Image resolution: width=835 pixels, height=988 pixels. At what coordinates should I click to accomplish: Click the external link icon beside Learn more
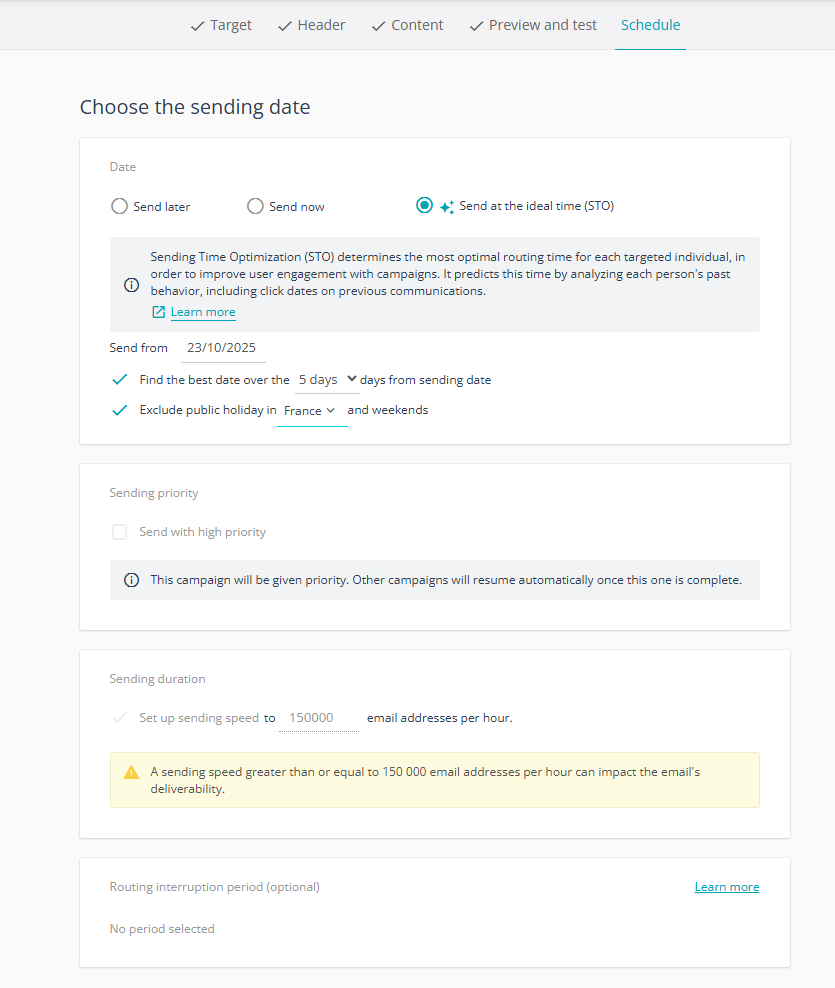click(158, 312)
